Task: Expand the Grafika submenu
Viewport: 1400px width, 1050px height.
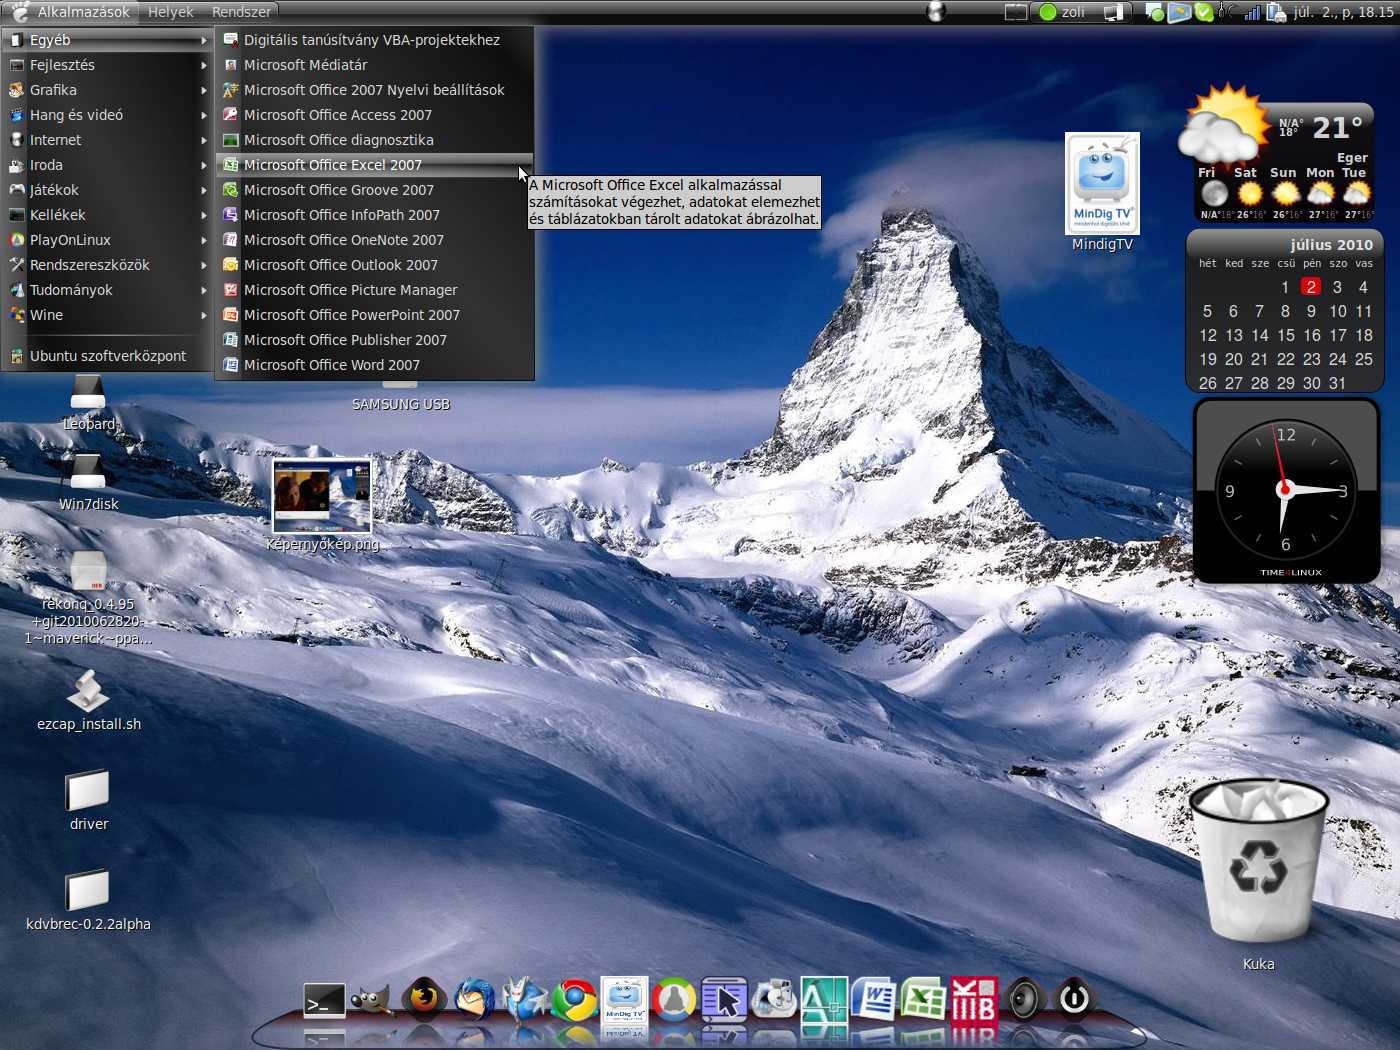Action: (108, 90)
